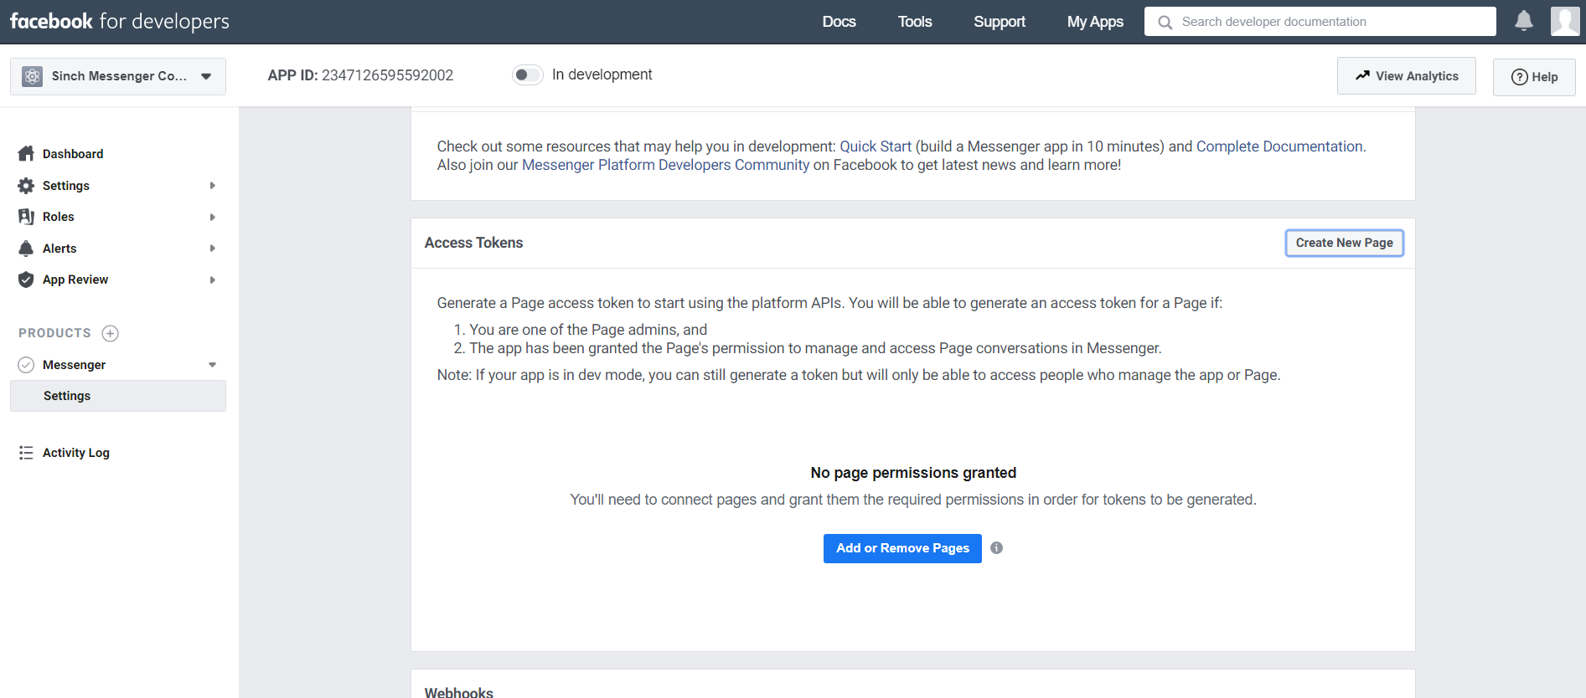
Task: Click the View Analytics button
Action: coord(1406,76)
